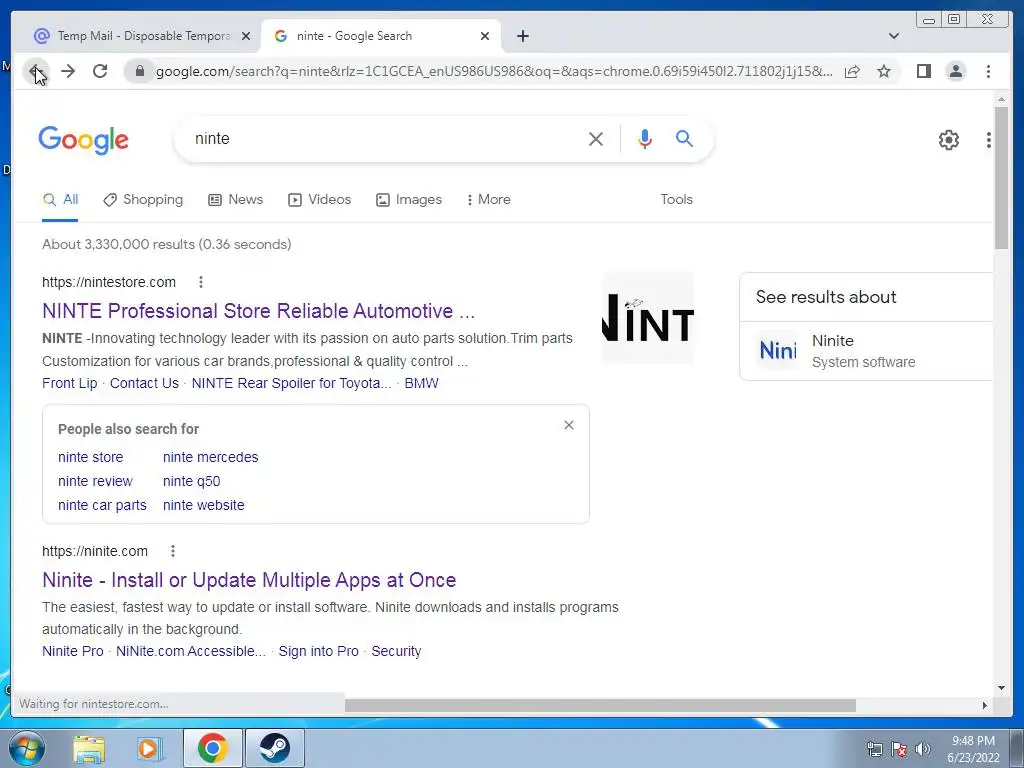Open Steam from the taskbar
The image size is (1024, 768).
(x=275, y=748)
